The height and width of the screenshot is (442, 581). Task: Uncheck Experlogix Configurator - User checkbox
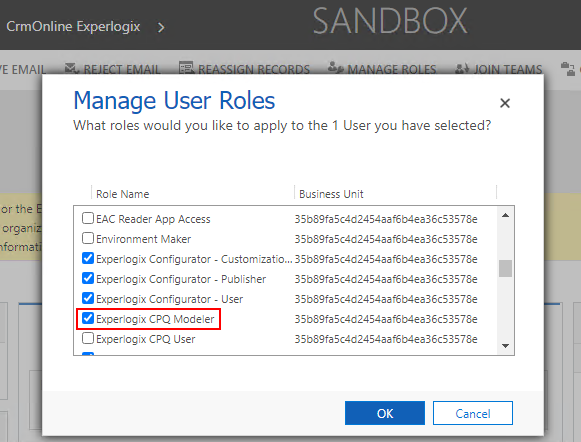(88, 298)
